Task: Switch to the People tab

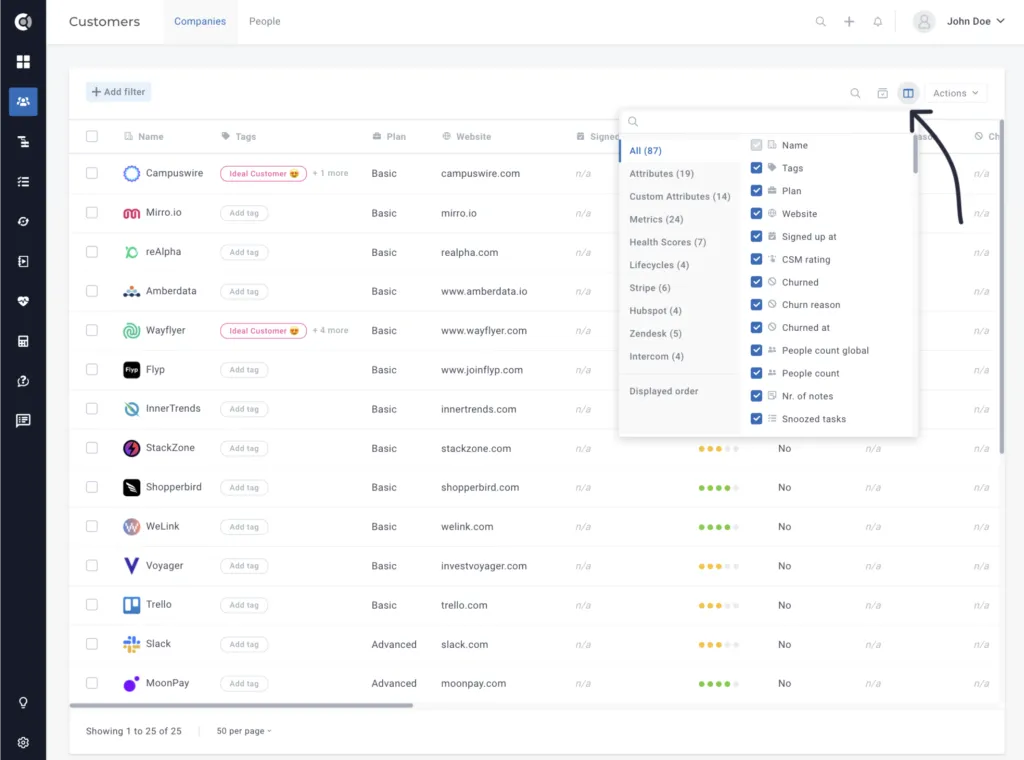Action: click(x=264, y=22)
